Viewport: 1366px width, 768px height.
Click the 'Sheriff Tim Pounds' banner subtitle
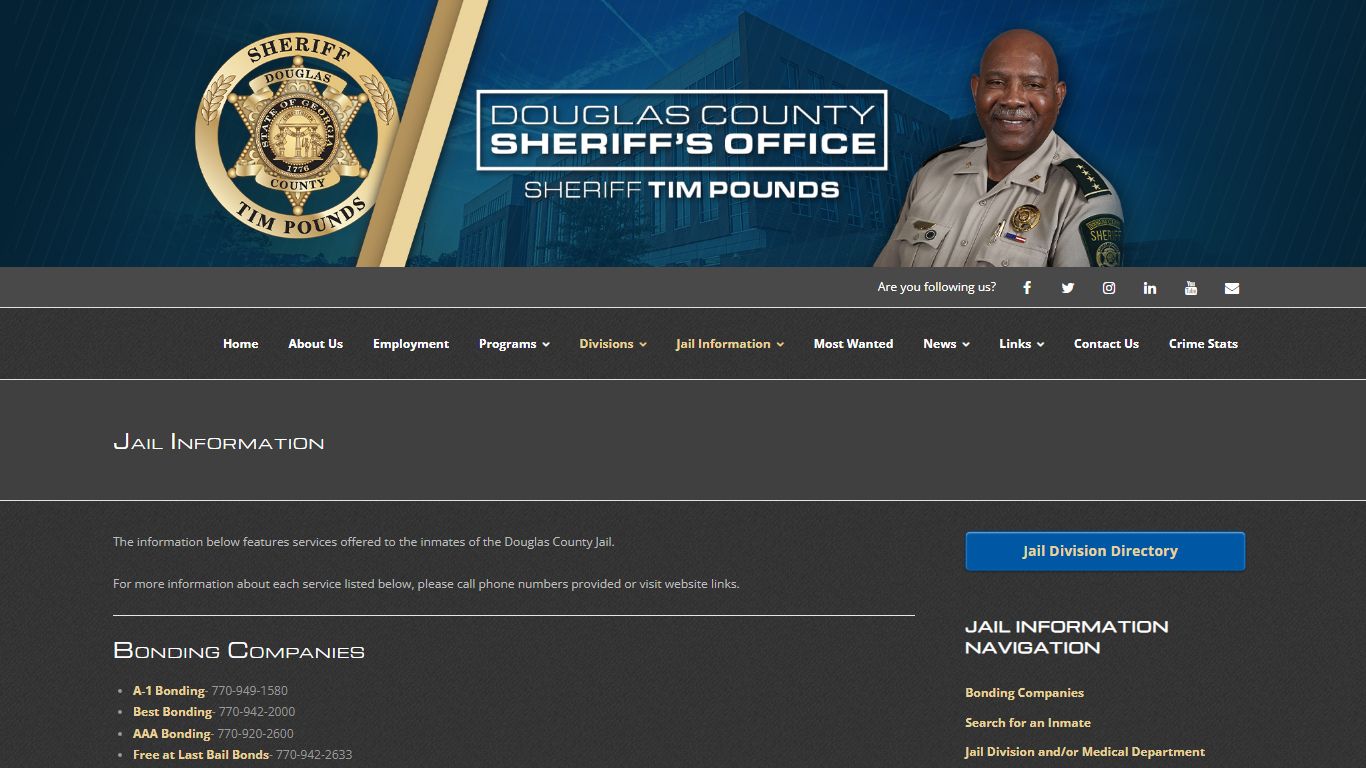(x=682, y=189)
